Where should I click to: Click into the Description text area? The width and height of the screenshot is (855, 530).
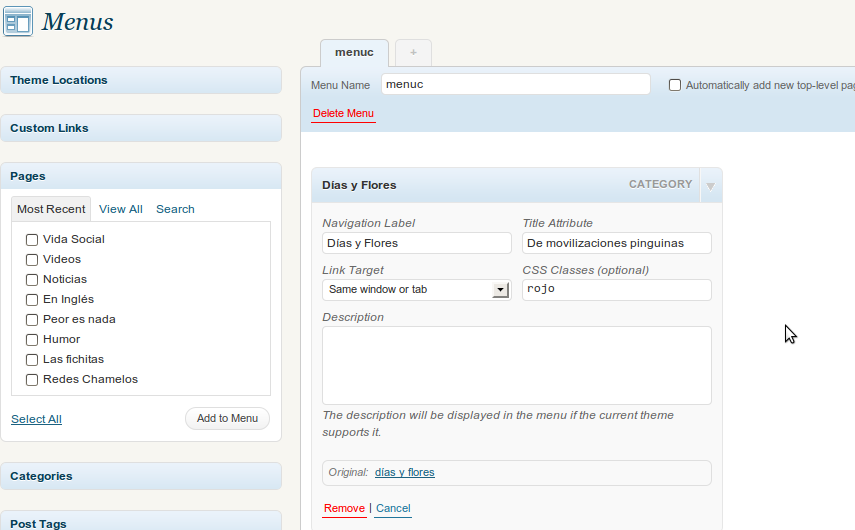click(516, 365)
